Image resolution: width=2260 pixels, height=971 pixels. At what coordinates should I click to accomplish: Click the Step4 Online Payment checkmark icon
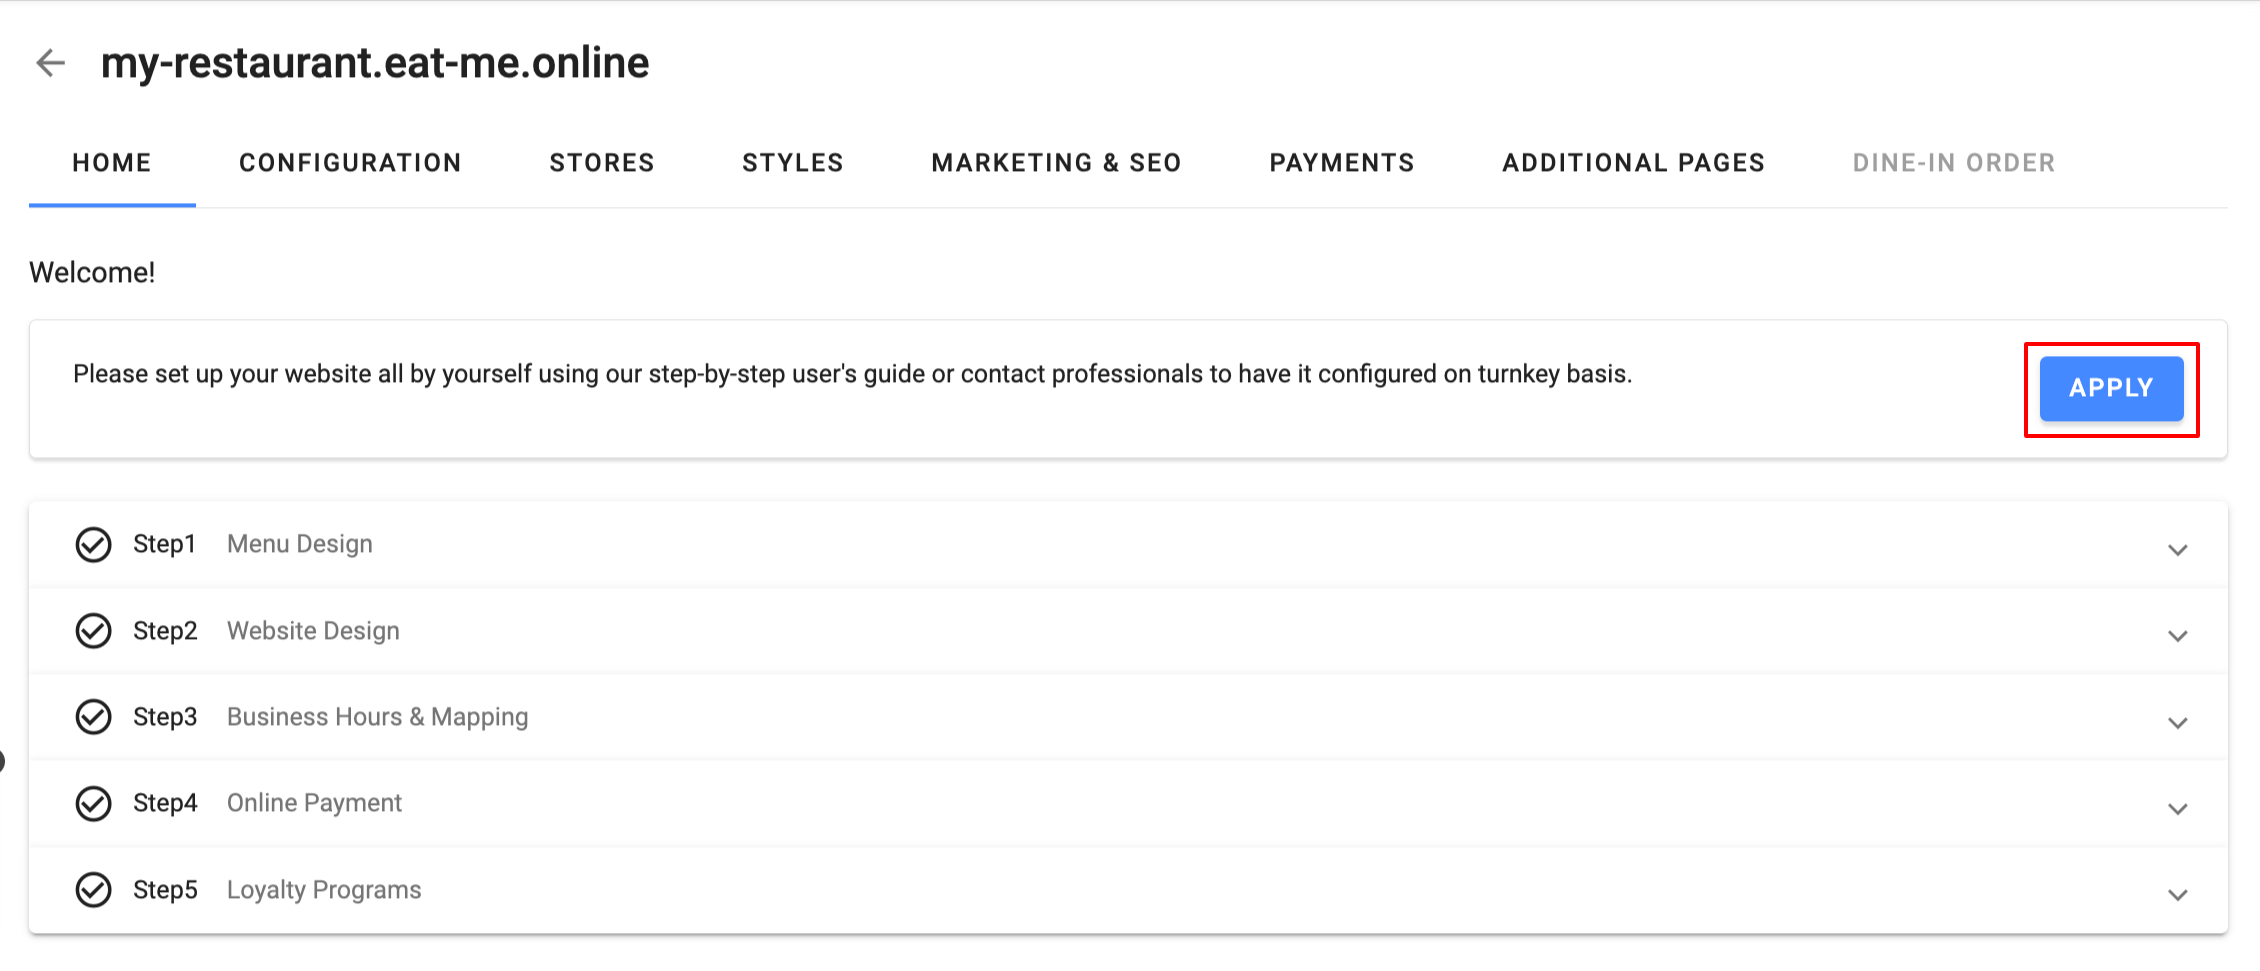tap(94, 803)
